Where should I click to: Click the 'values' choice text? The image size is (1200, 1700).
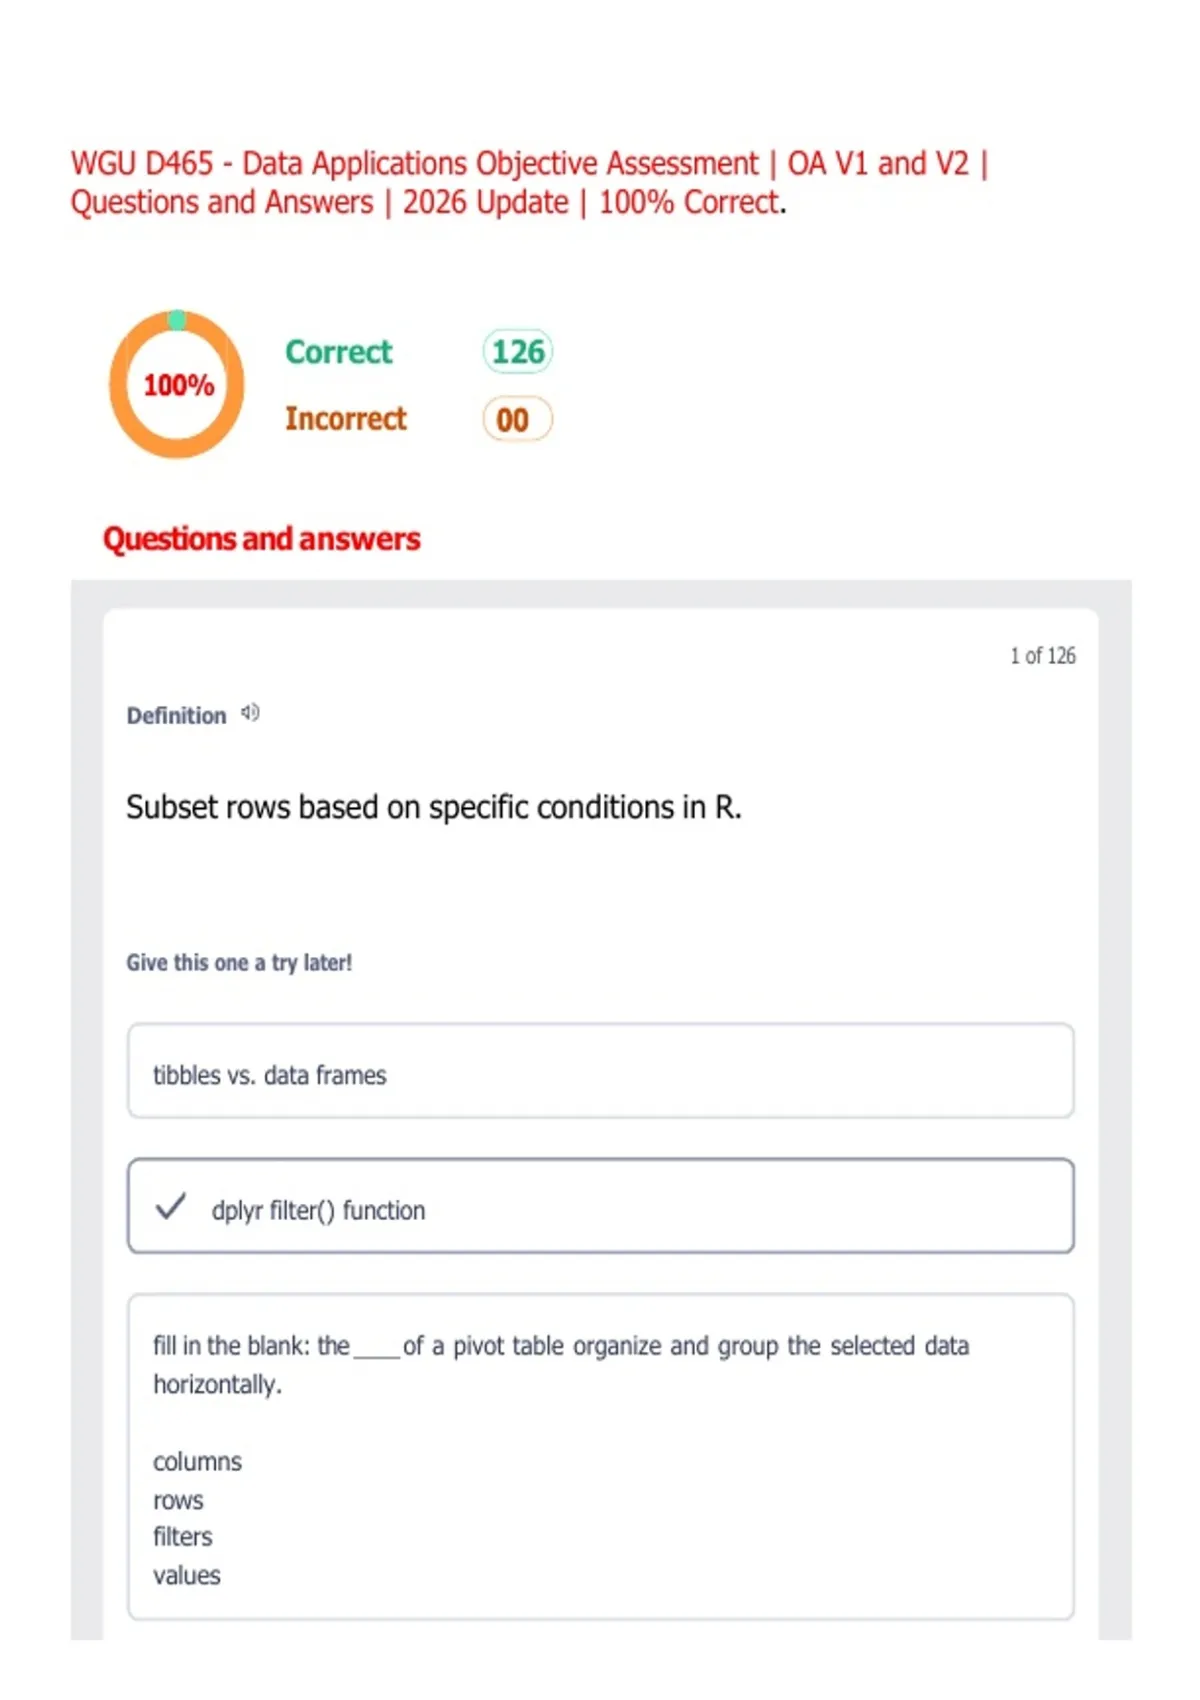point(186,1576)
